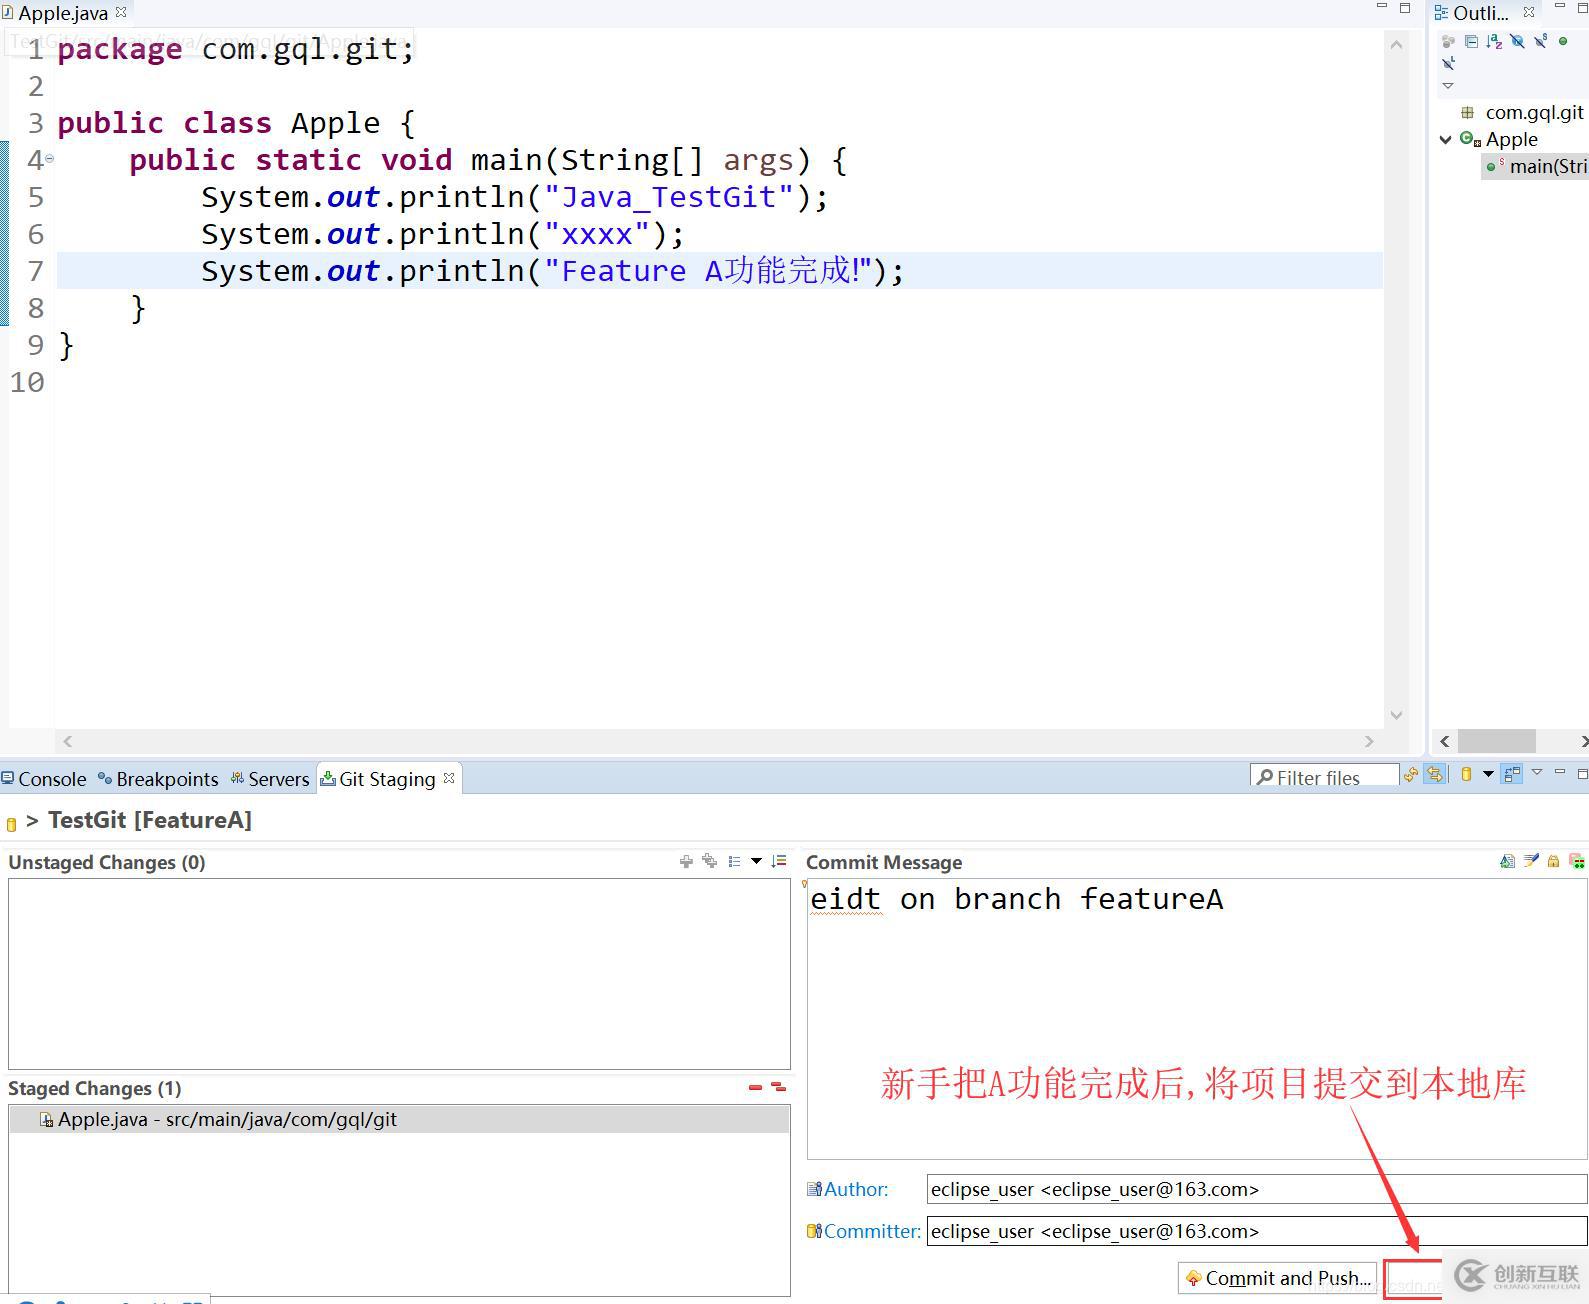Open the Git Staging view menu

(1537, 772)
